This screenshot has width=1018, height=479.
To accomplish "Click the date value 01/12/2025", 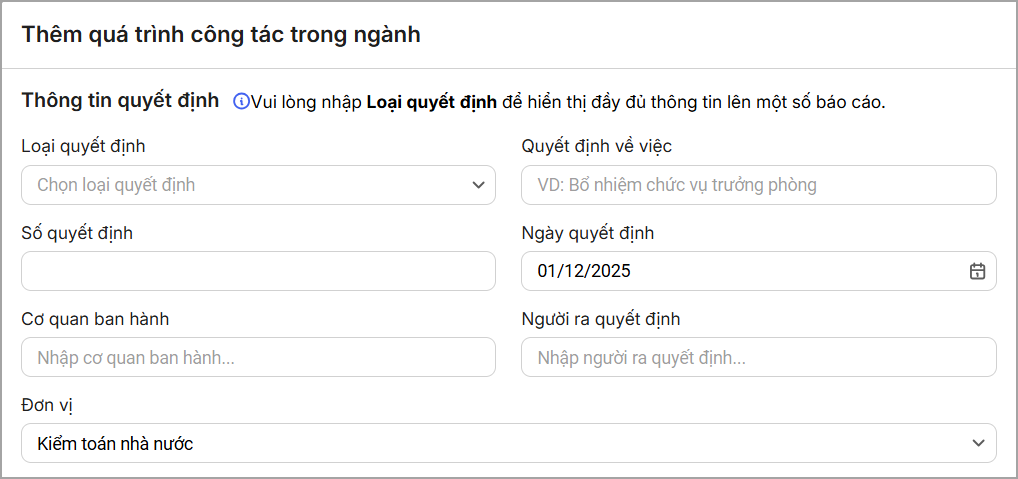I will coord(584,271).
